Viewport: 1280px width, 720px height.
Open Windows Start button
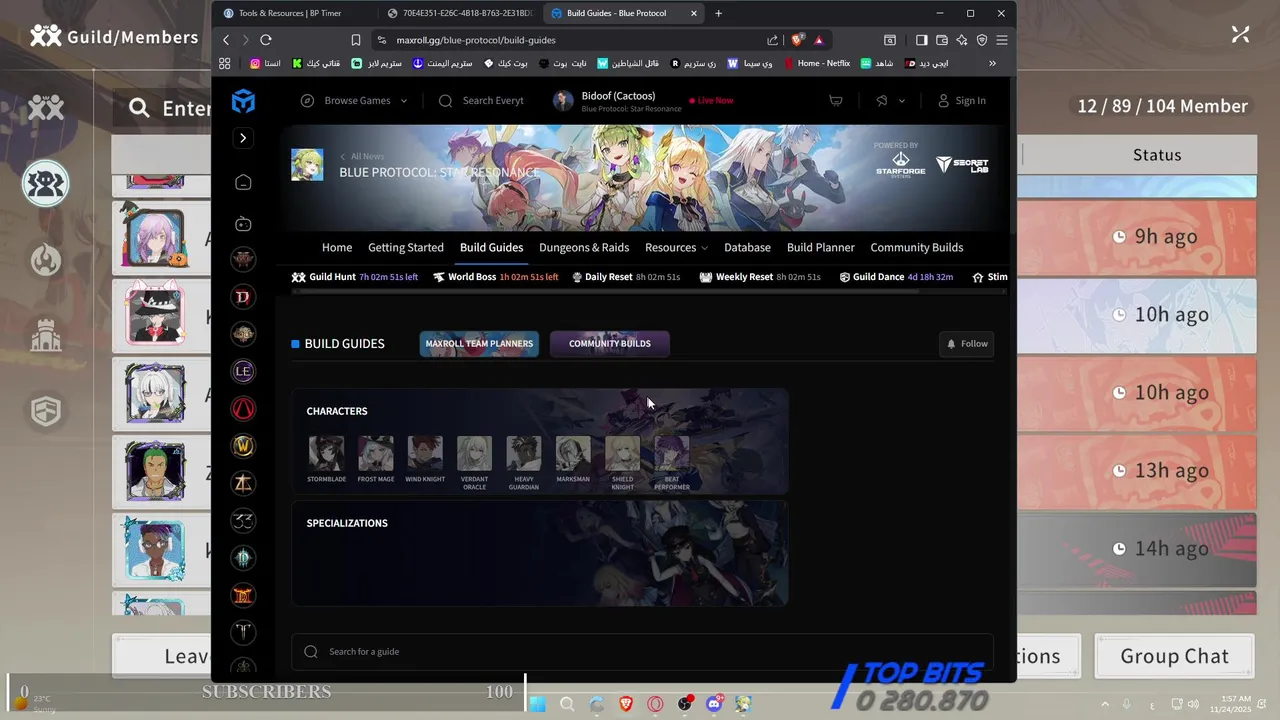tap(538, 704)
